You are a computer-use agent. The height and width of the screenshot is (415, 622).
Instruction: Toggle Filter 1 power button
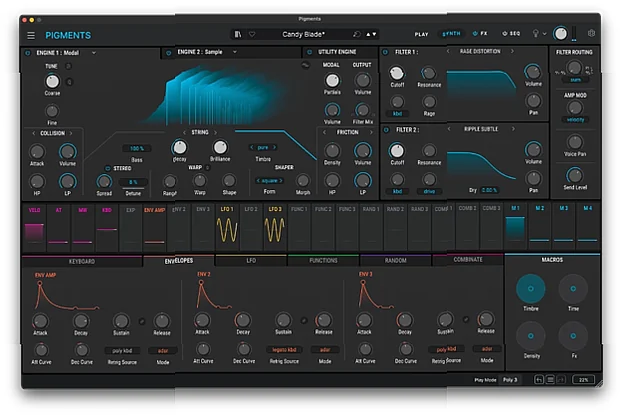point(385,52)
